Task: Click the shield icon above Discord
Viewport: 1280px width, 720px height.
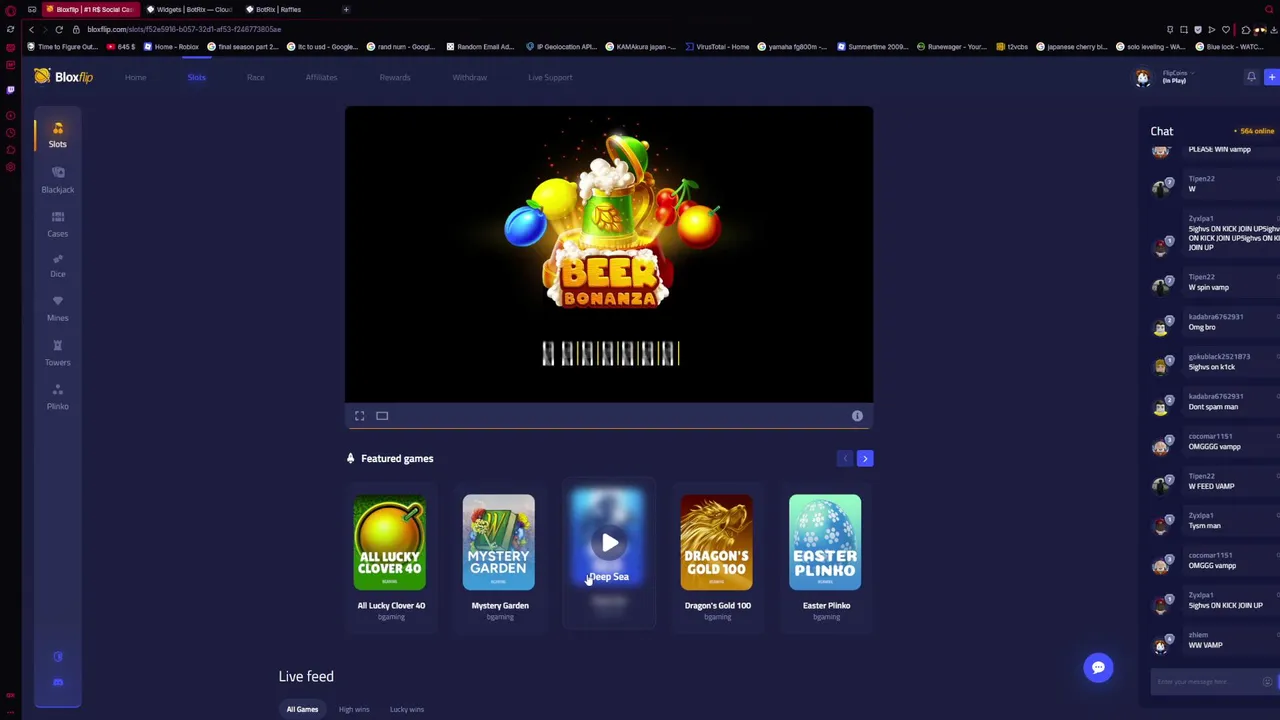Action: click(x=58, y=656)
